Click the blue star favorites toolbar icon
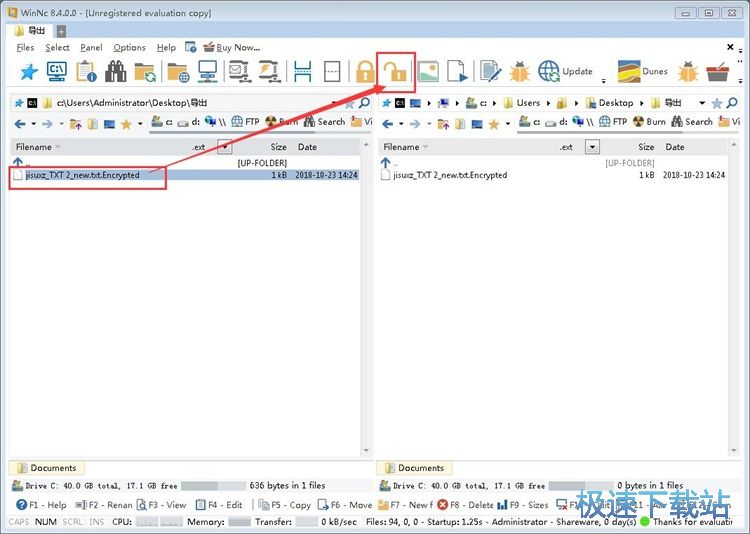This screenshot has width=750, height=534. (x=29, y=72)
